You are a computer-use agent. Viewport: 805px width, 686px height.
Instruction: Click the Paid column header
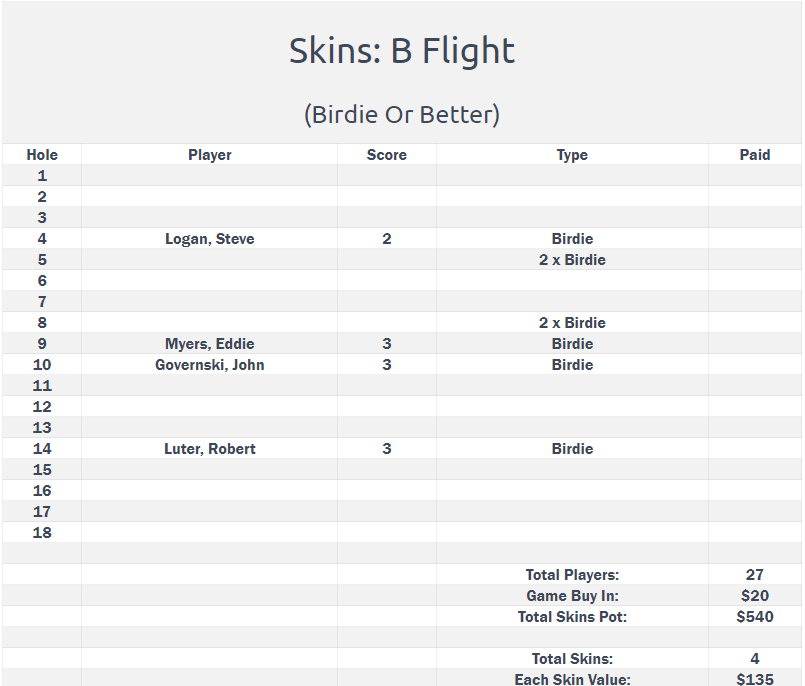pyautogui.click(x=755, y=155)
